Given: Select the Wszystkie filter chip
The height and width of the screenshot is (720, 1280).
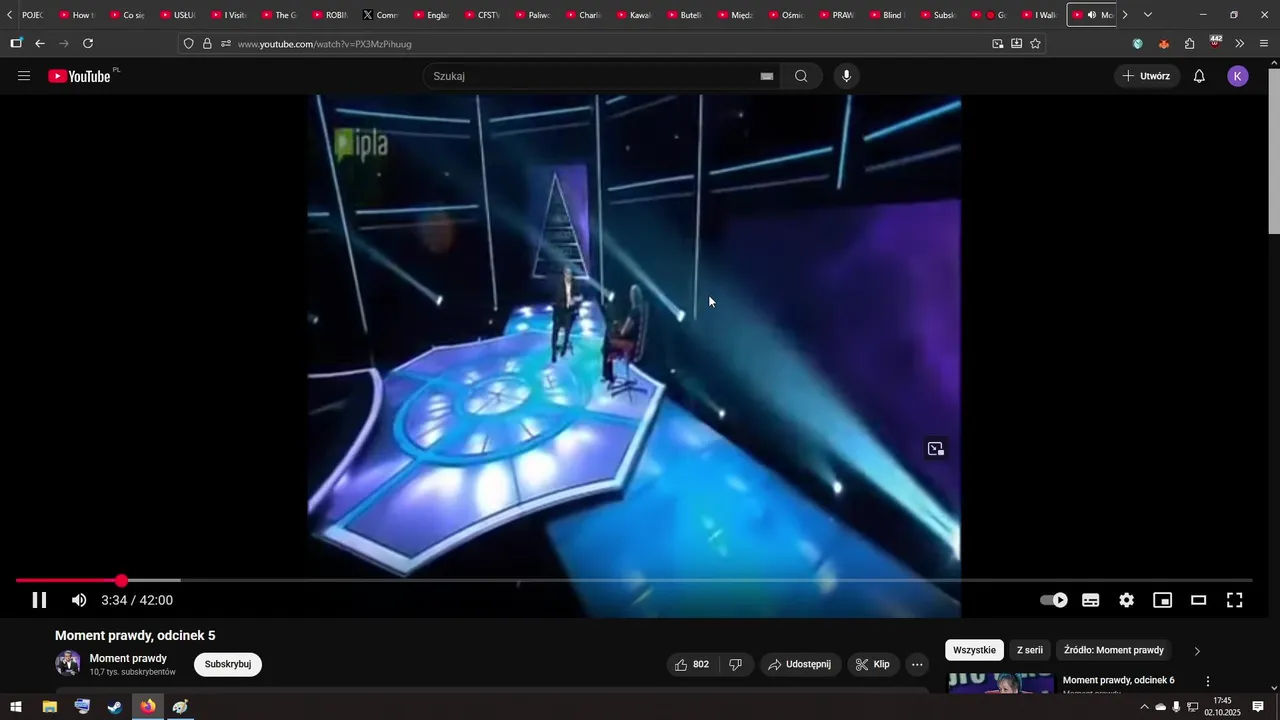Looking at the screenshot, I should pos(974,650).
